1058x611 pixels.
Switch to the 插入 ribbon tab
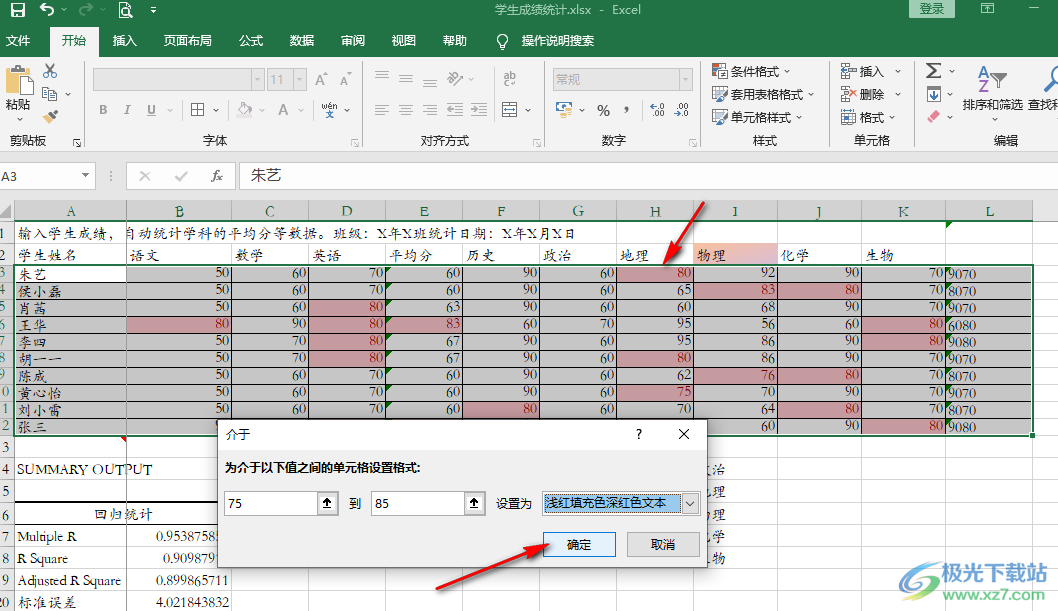click(x=124, y=40)
